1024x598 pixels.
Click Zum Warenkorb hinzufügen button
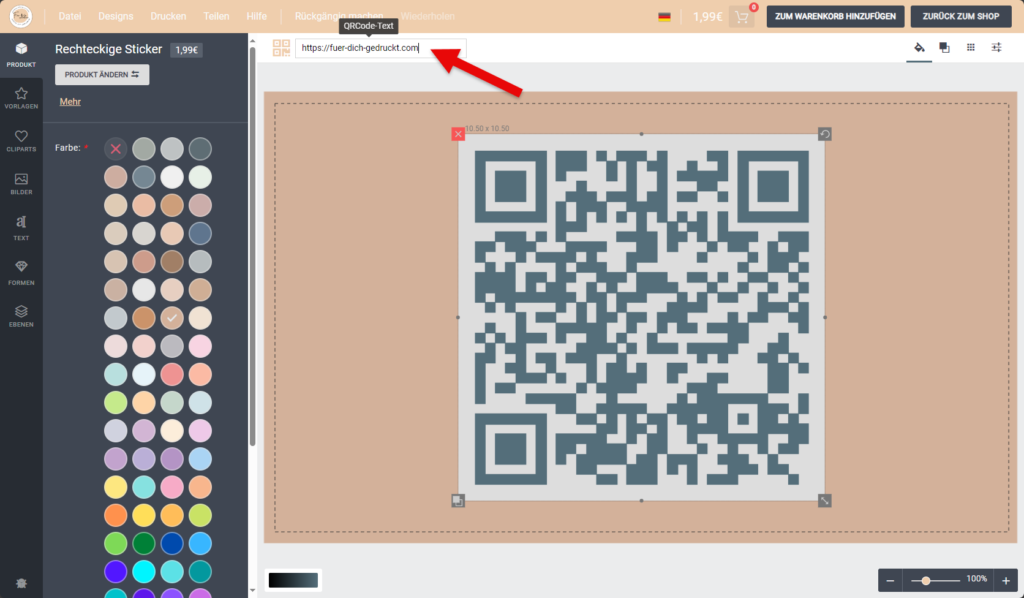835,17
